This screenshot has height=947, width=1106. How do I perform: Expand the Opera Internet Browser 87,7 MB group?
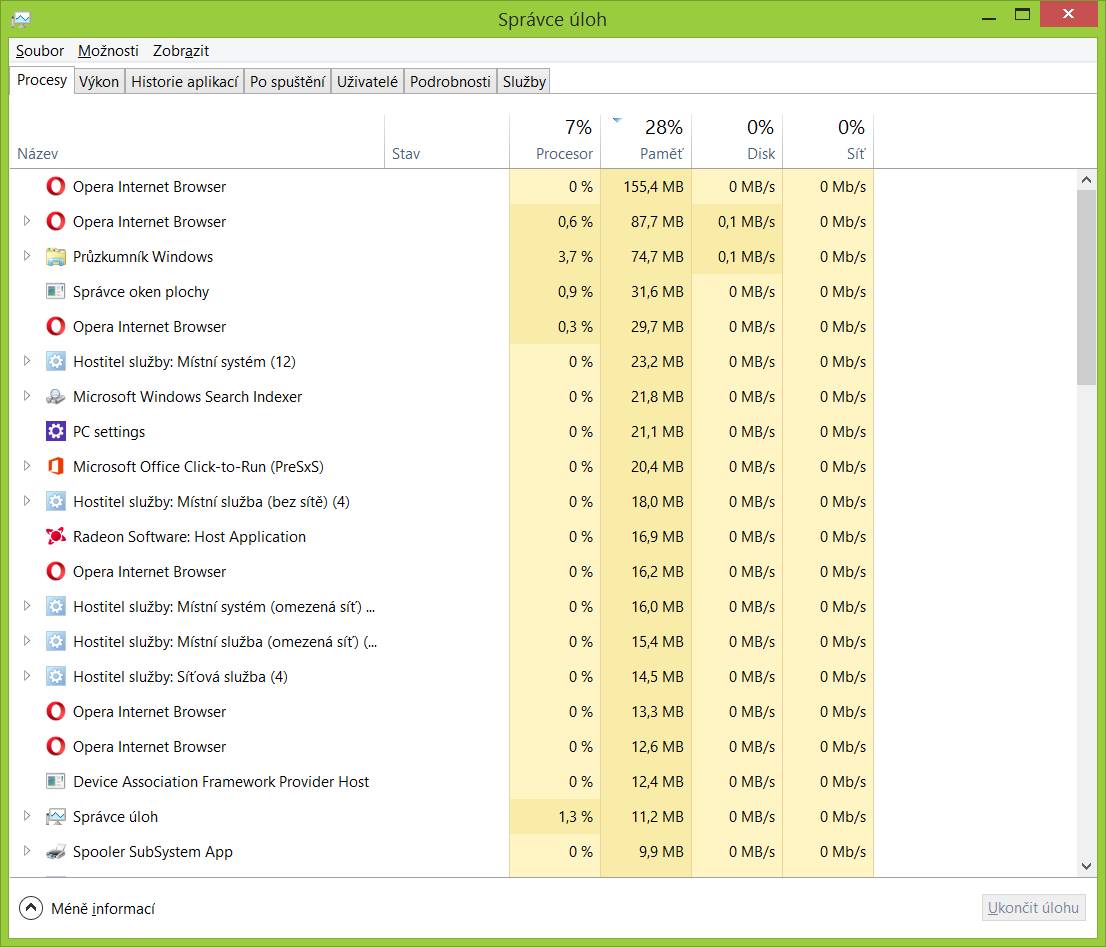click(x=27, y=221)
